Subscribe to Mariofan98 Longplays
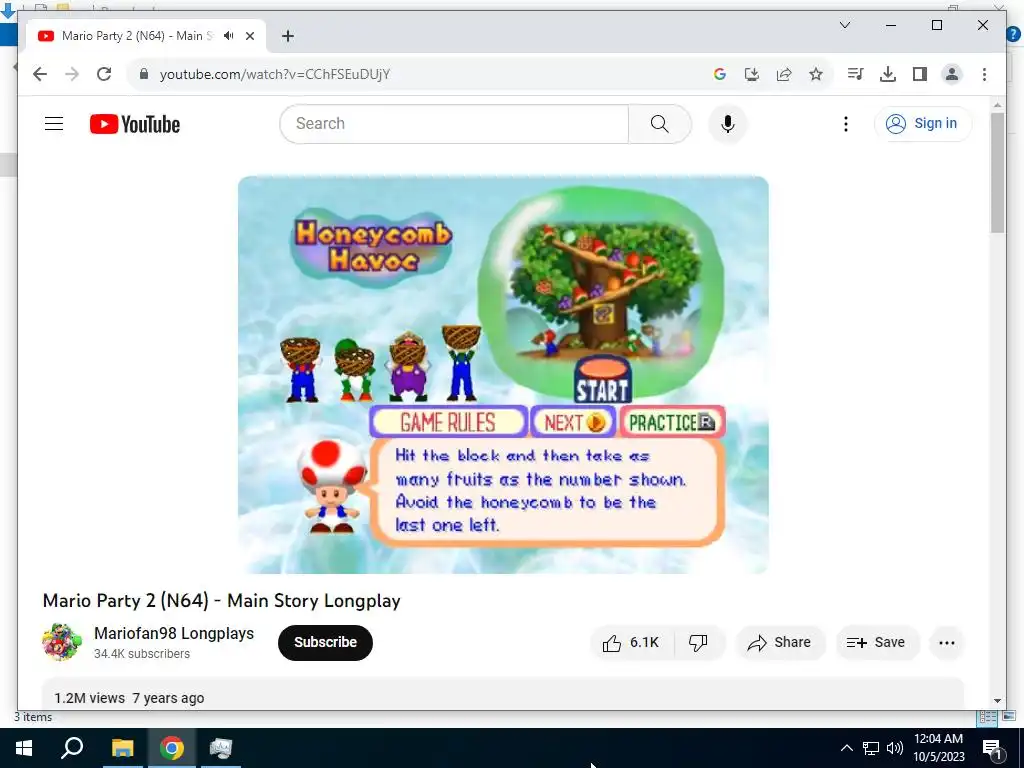The width and height of the screenshot is (1024, 768). (325, 643)
